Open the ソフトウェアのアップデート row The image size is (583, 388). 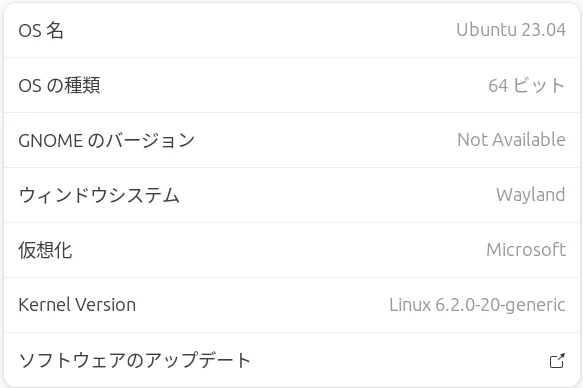click(292, 360)
